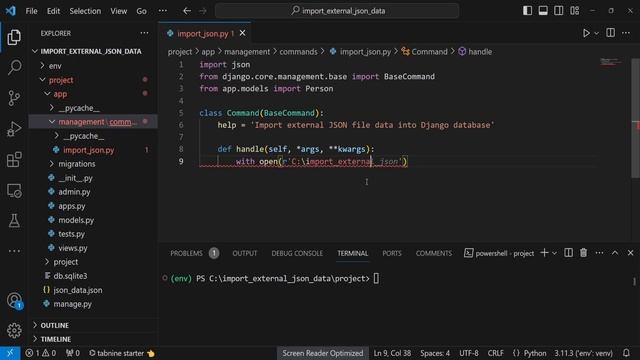Toggle the bottom panel visibility

(x=543, y=11)
